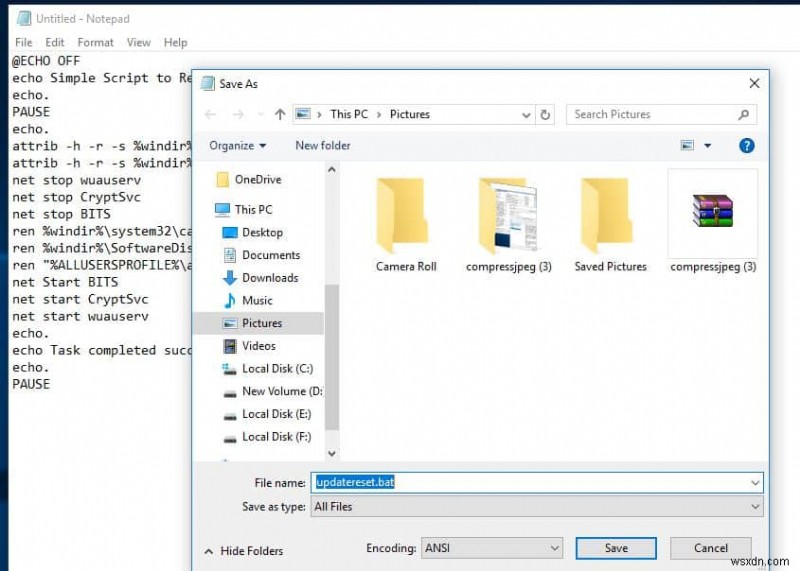Click the Documents icon in sidebar
This screenshot has height=571, width=800.
click(x=230, y=255)
